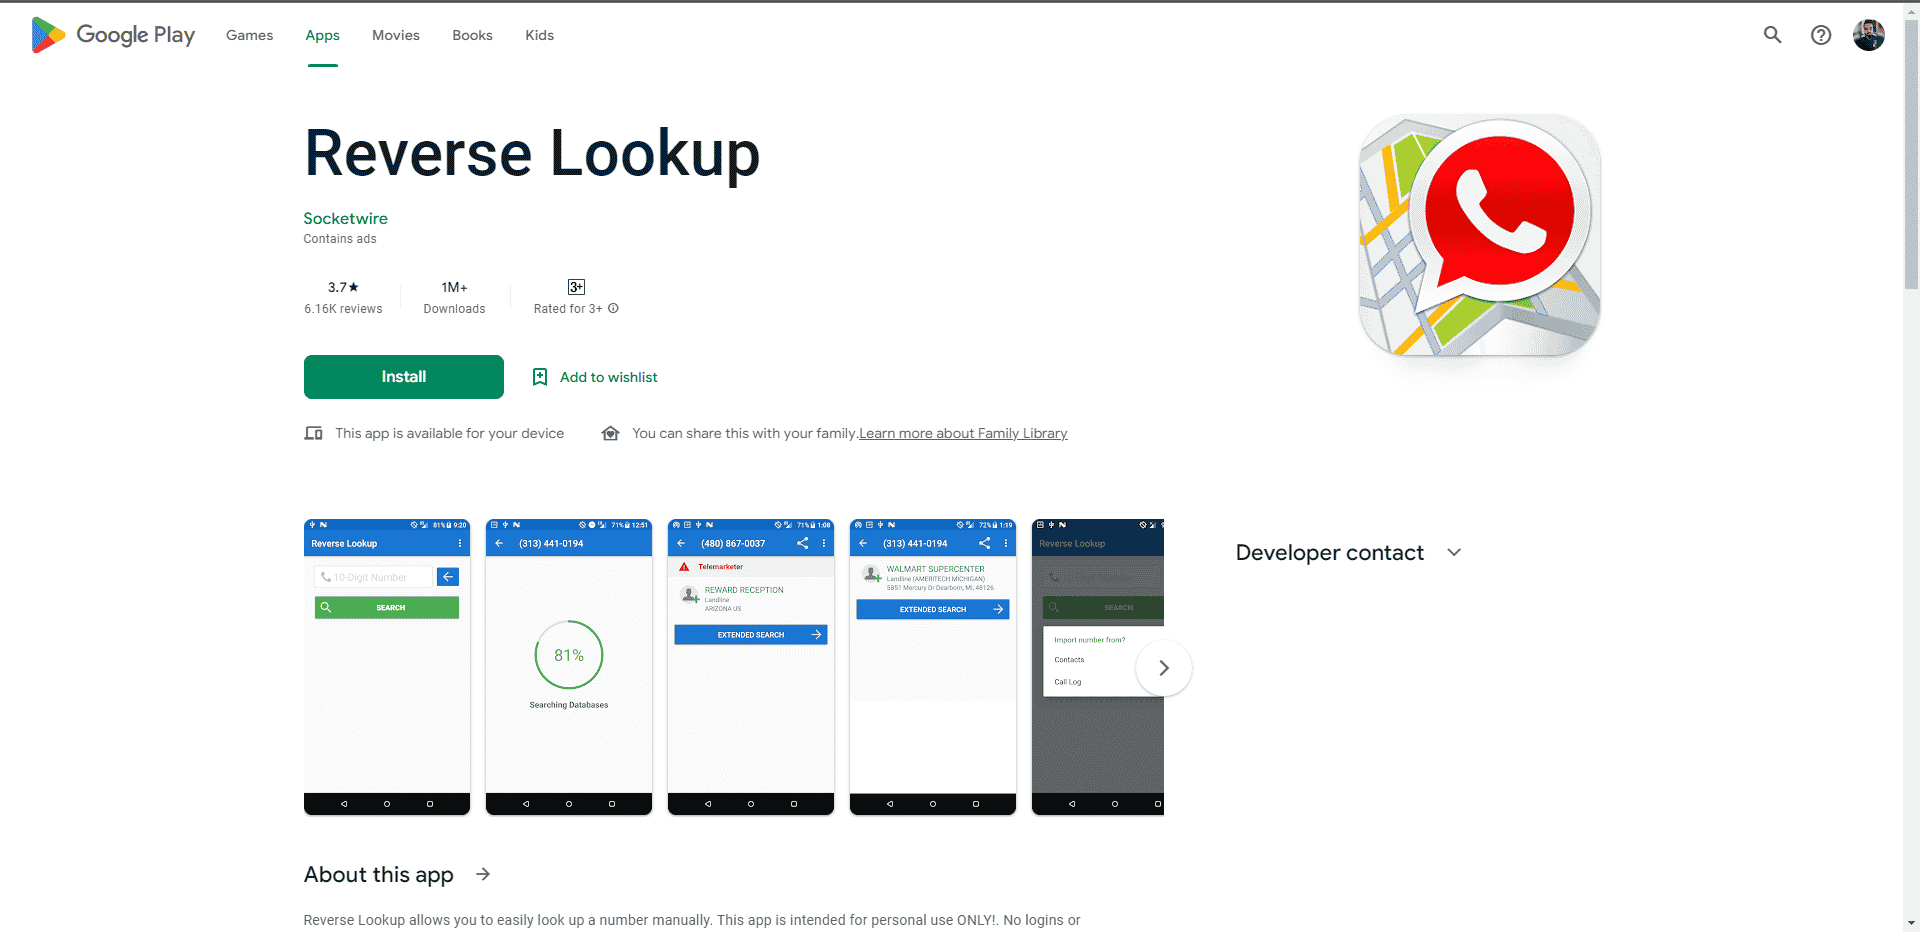Screen dimensions: 1920x932
Task: Click the wishlist bookmark icon
Action: (x=540, y=377)
